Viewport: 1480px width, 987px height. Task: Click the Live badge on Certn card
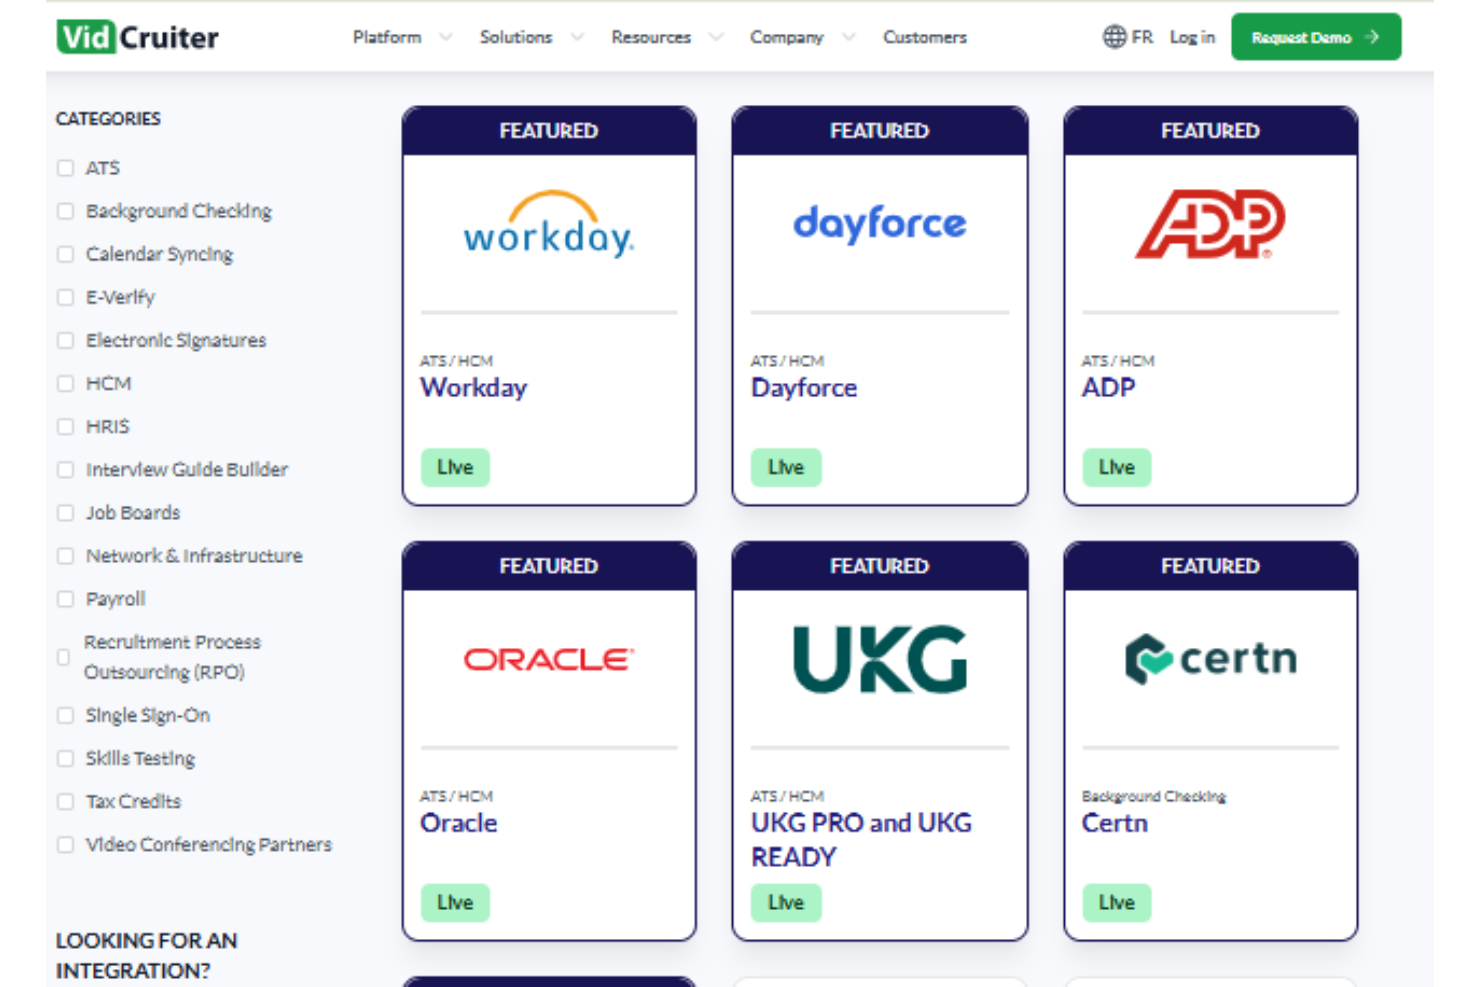(1117, 902)
